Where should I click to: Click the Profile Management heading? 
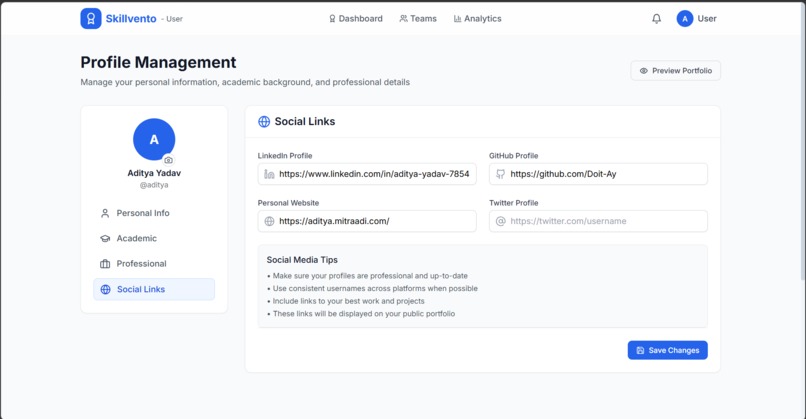(158, 62)
